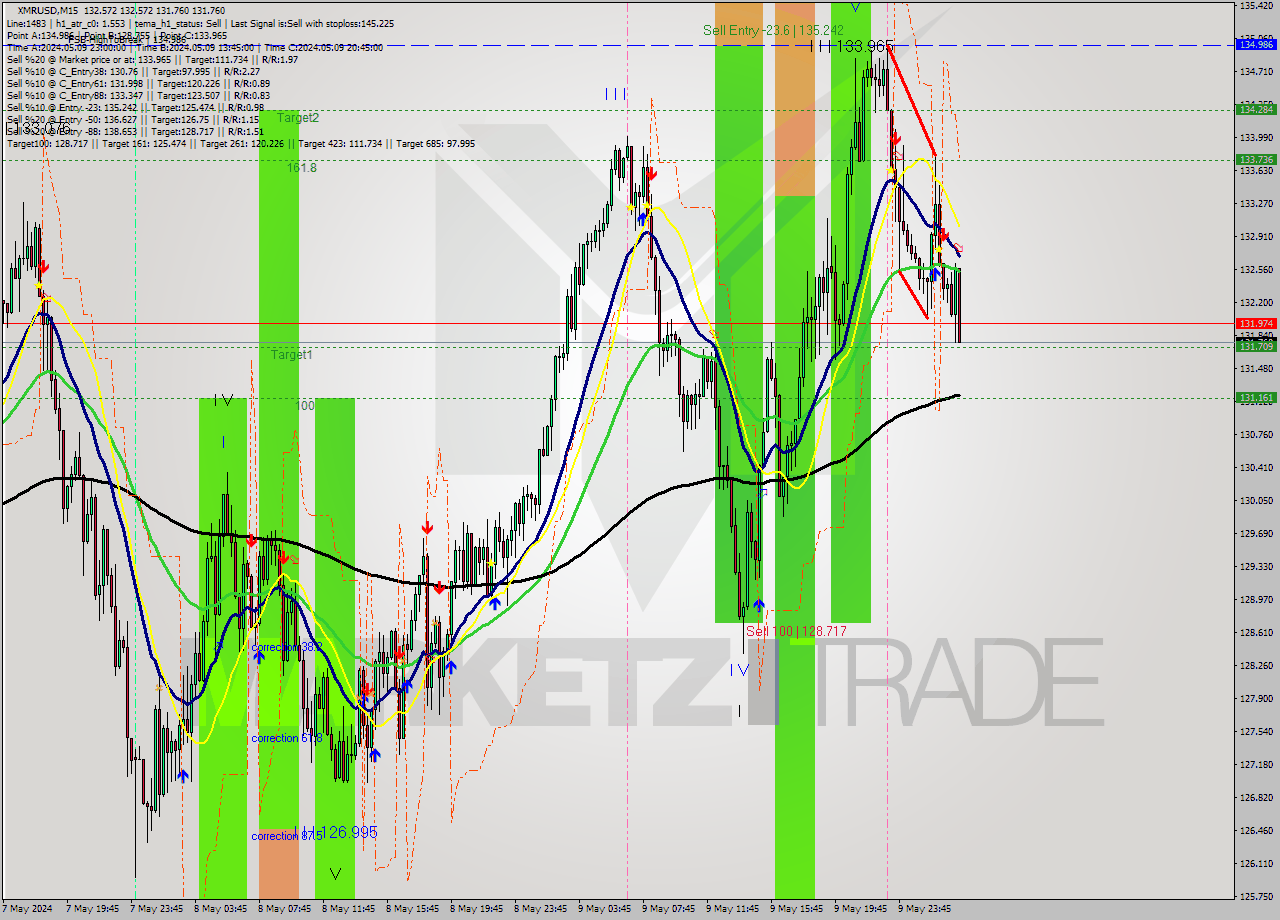
Task: Click the 133.270 price axis value
Action: point(1256,204)
